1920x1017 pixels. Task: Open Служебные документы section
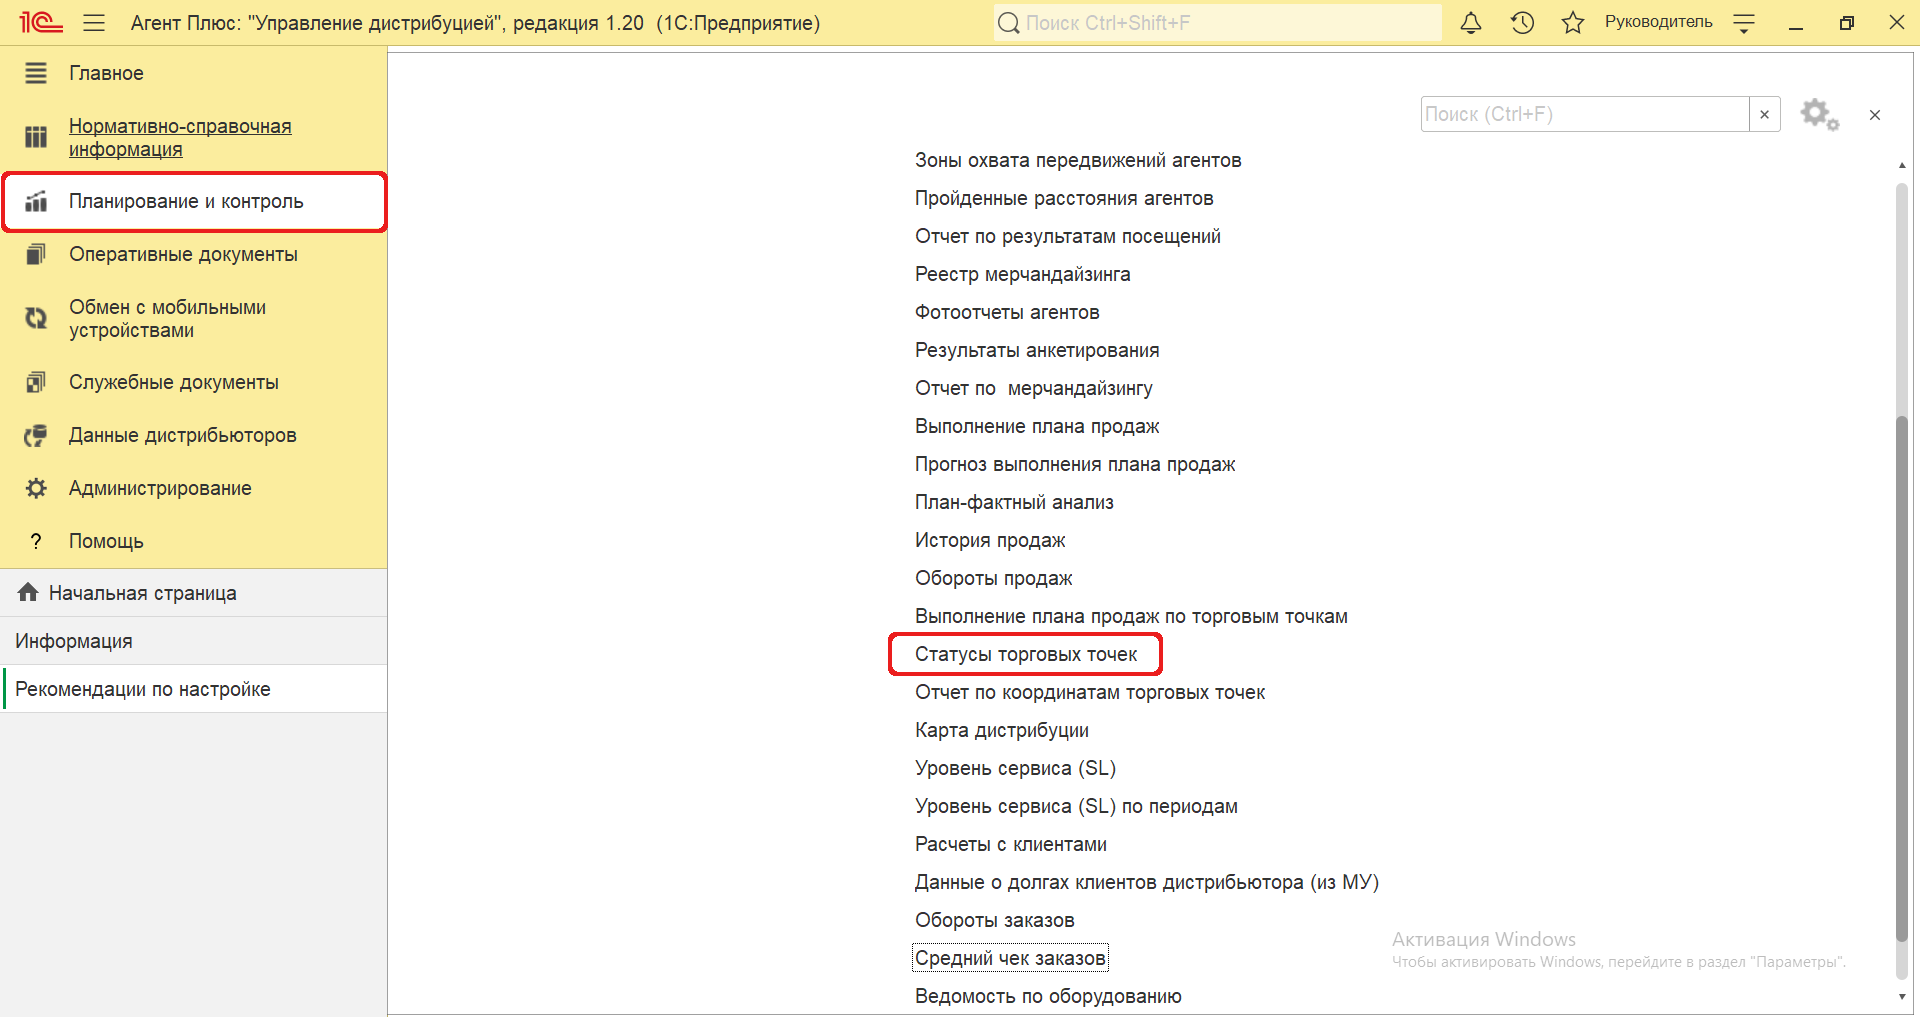pyautogui.click(x=174, y=382)
